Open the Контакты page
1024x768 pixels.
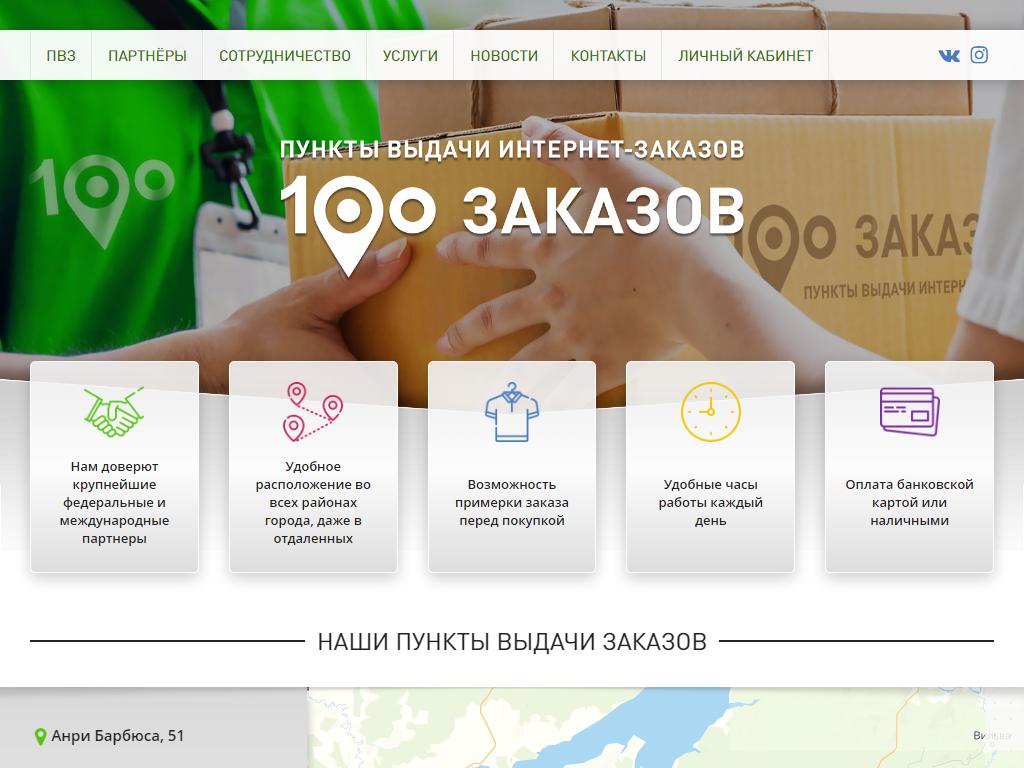coord(608,56)
